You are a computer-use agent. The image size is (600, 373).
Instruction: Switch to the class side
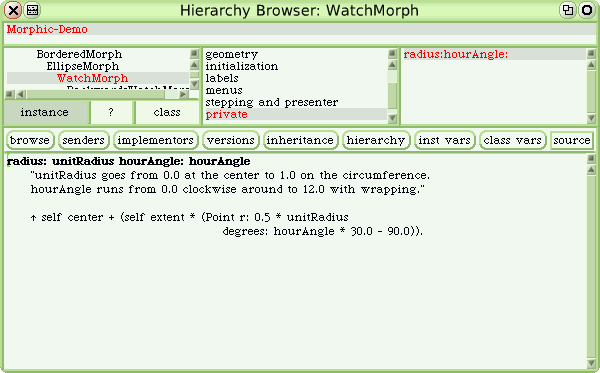click(167, 112)
